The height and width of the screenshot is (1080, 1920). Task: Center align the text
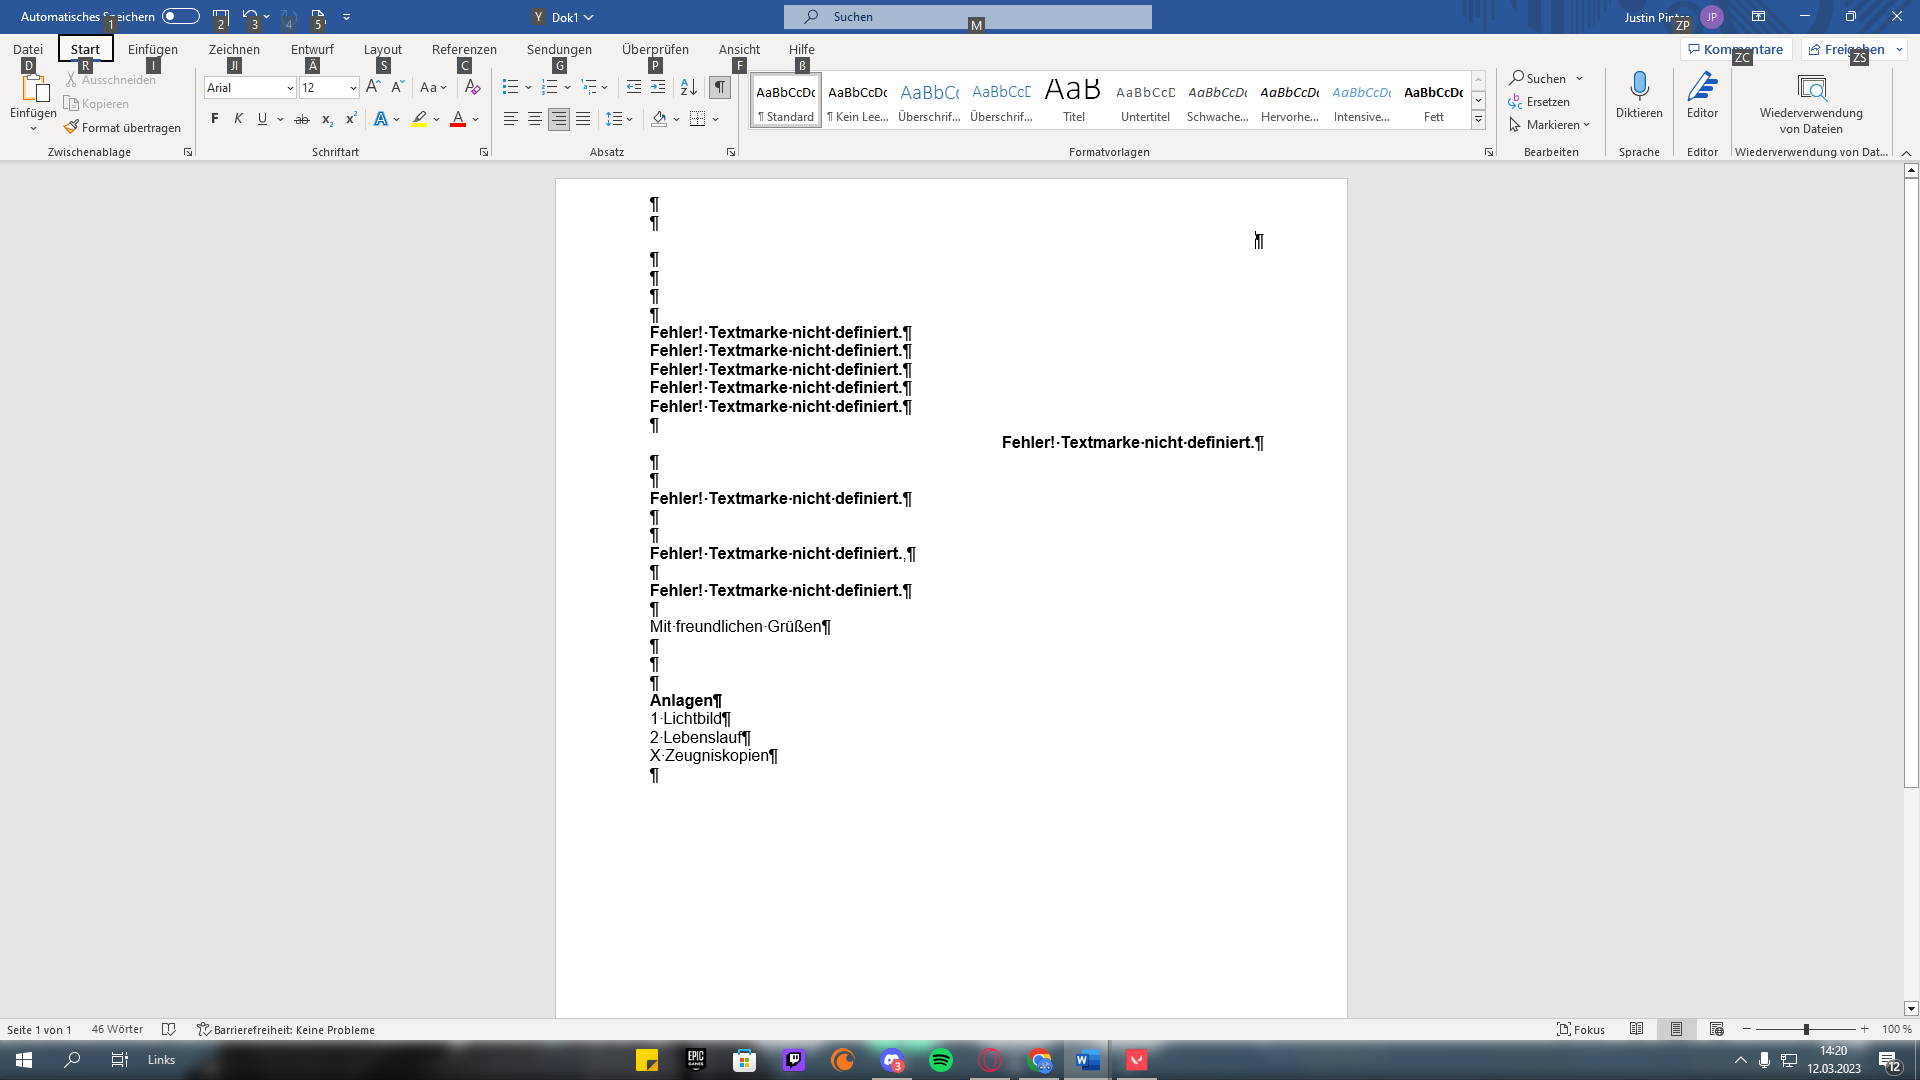[x=535, y=119]
